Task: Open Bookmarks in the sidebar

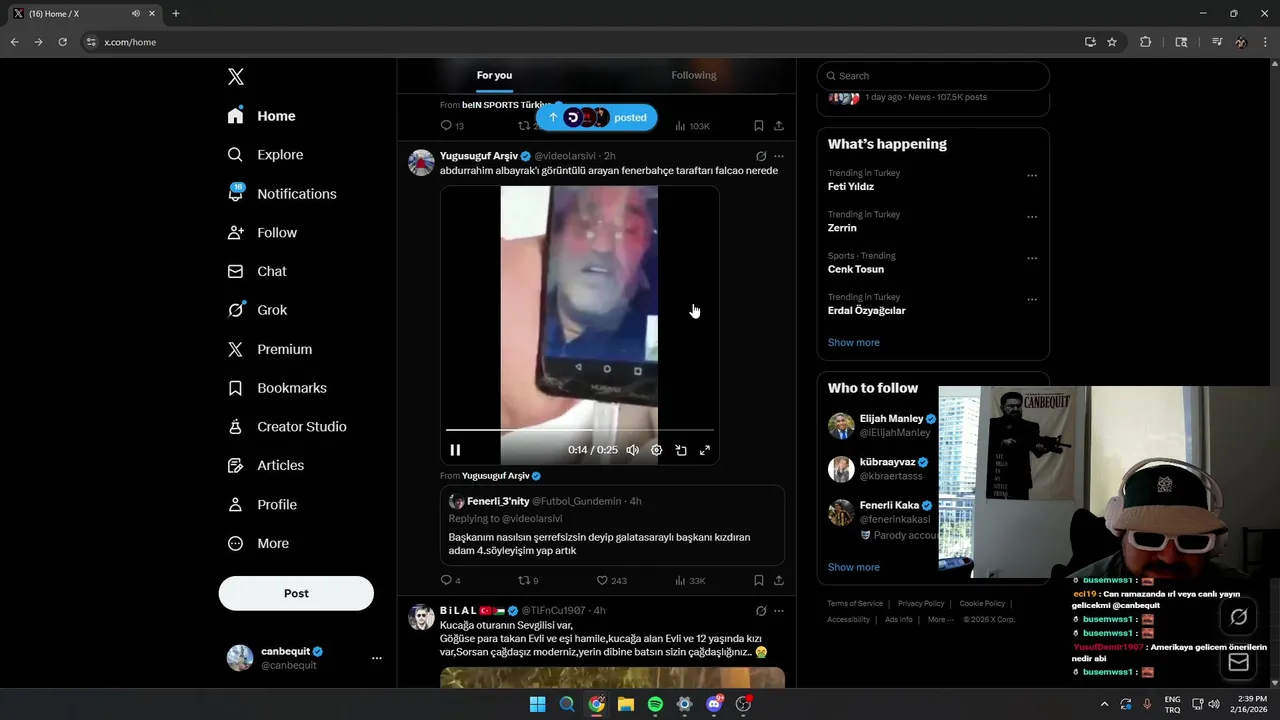Action: point(277,388)
